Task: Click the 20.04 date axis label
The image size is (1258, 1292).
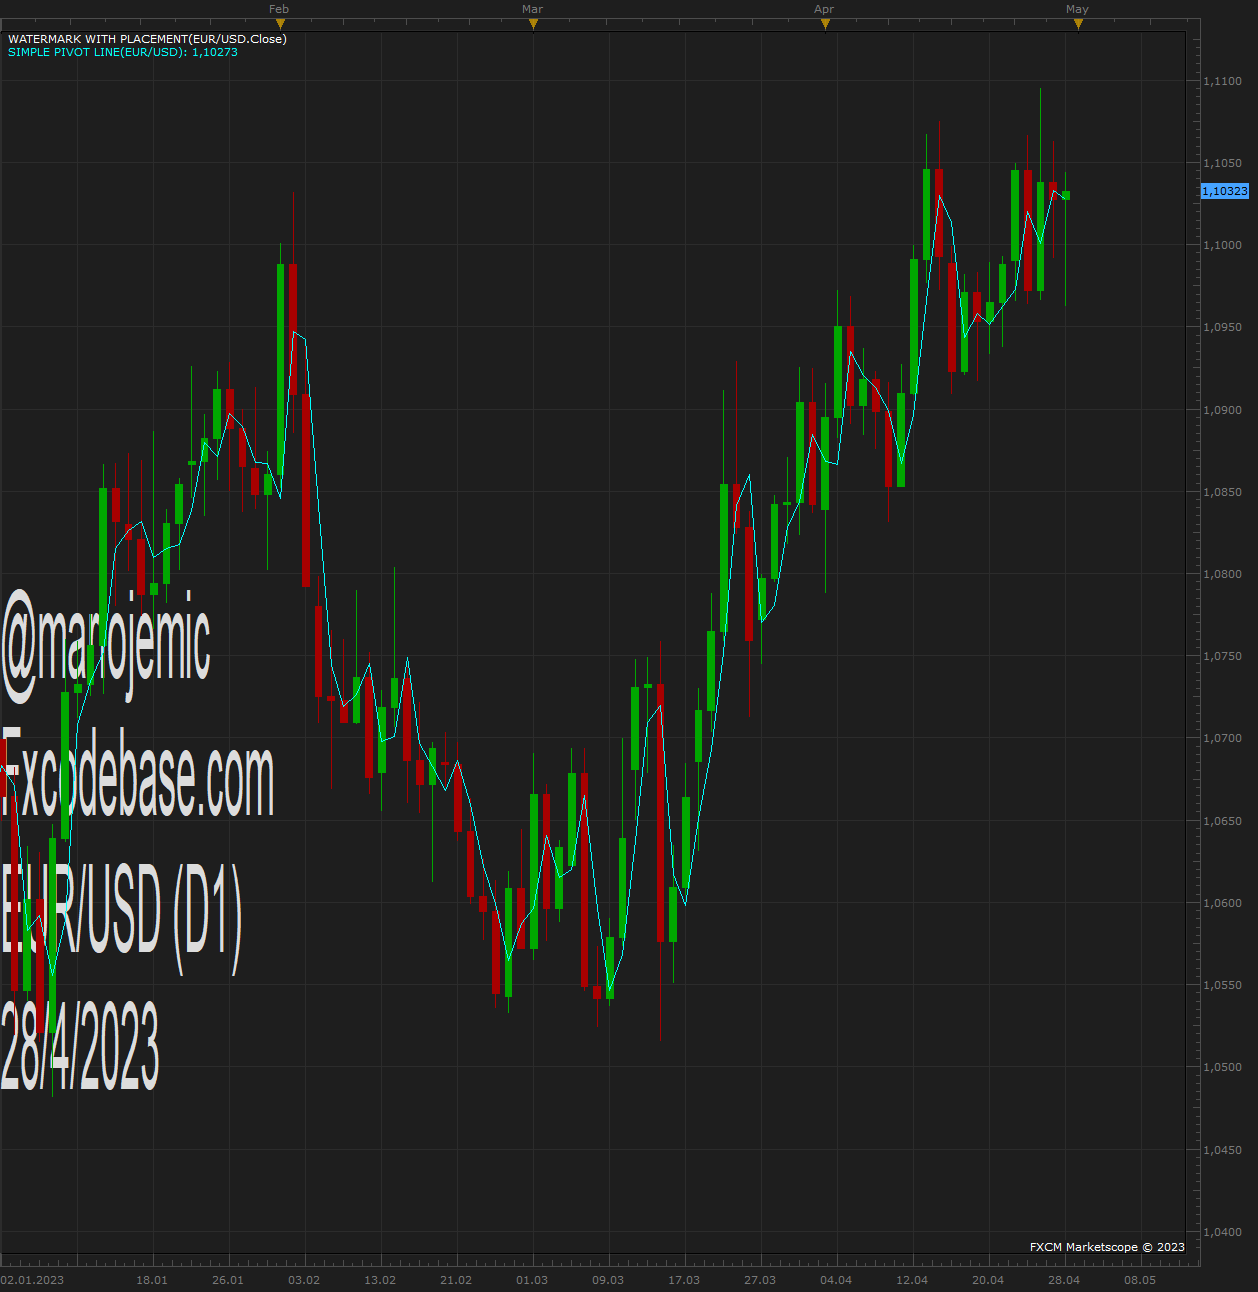Action: 988,1280
